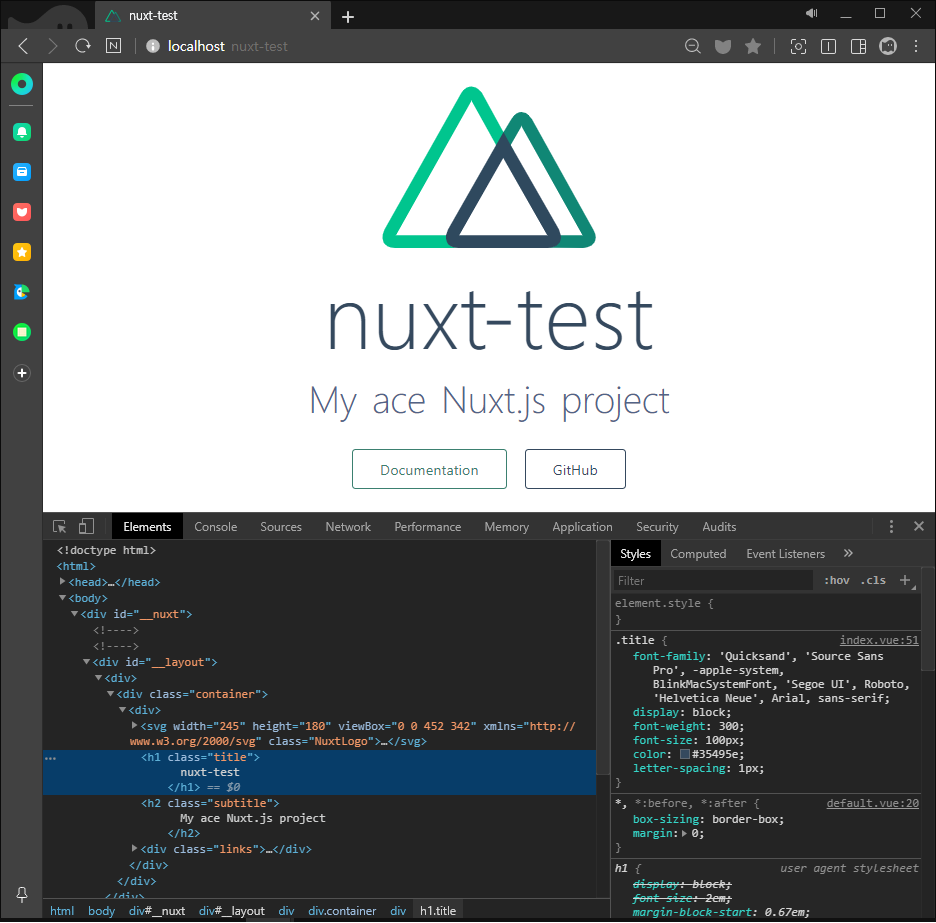Open color picker for #35495e swatch
Image resolution: width=936 pixels, height=923 pixels.
[685, 754]
